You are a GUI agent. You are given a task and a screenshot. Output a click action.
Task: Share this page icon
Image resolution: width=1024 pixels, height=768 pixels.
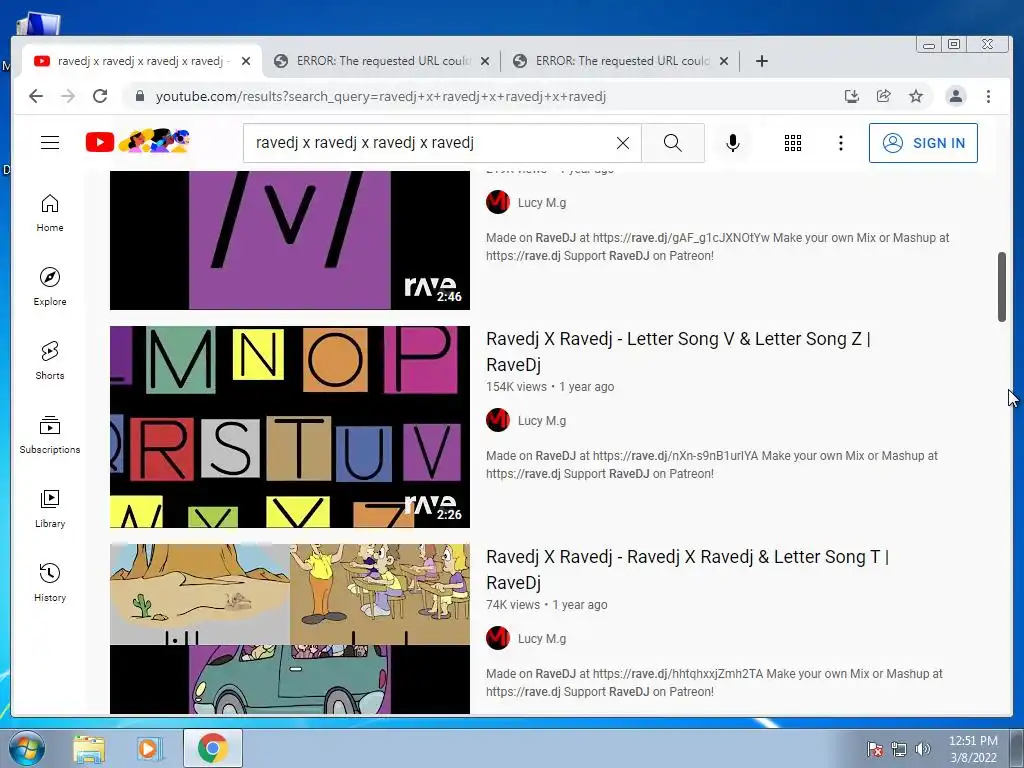point(884,97)
